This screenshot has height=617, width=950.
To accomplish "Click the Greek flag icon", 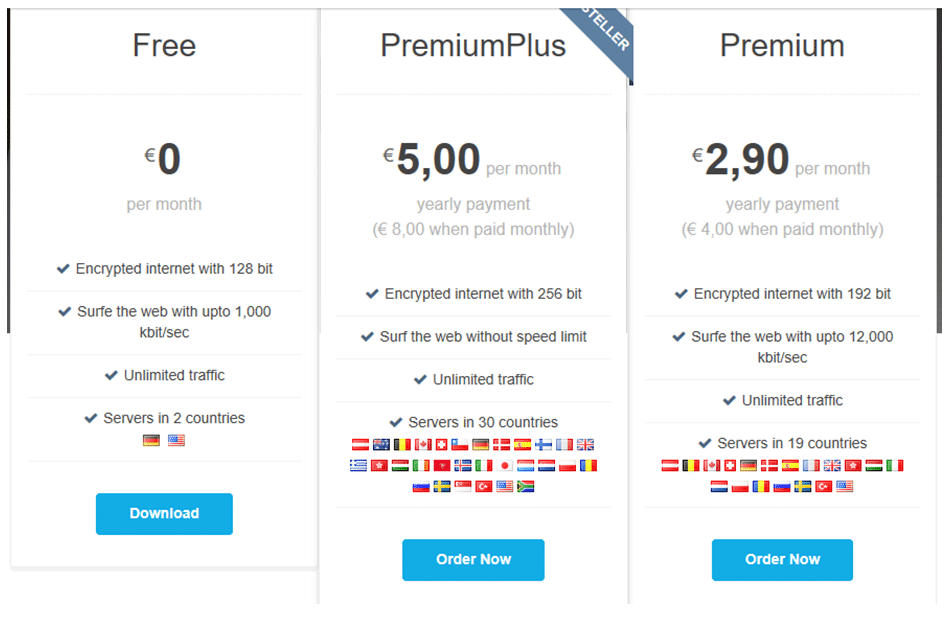I will (359, 465).
